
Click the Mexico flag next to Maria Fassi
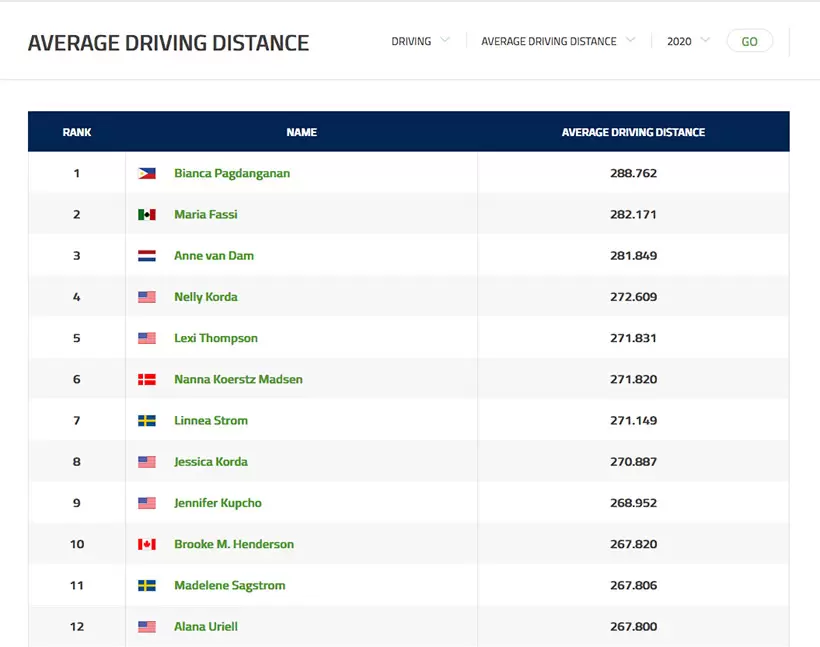click(147, 215)
